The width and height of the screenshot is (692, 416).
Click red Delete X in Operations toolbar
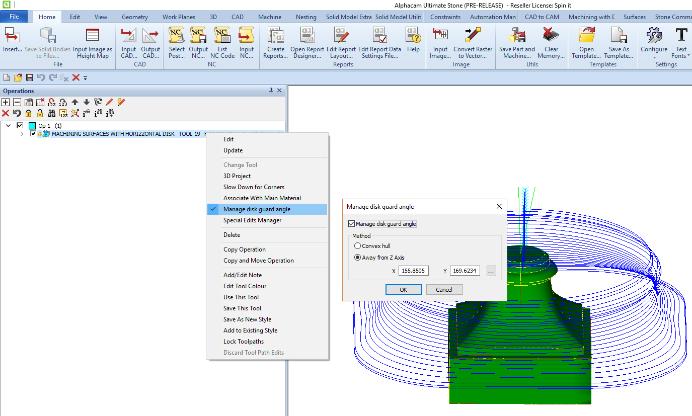tap(6, 113)
